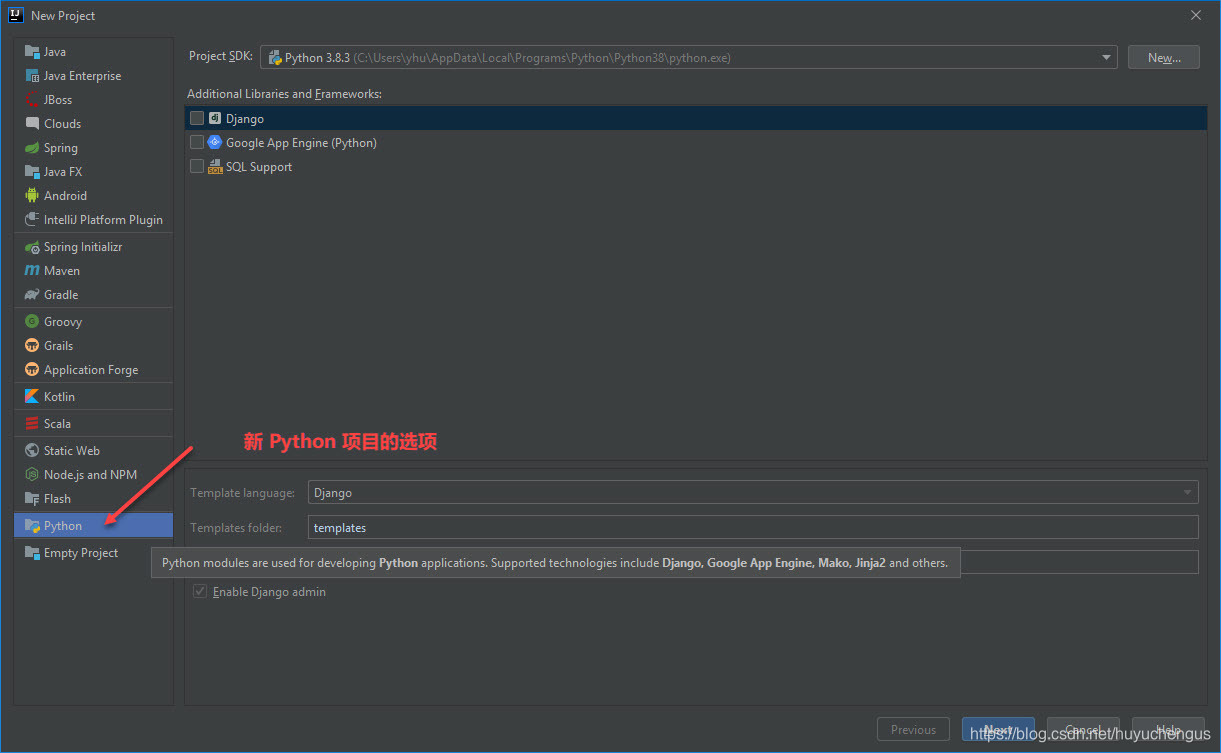
Task: Click the Node.js and NPM icon
Action: click(x=32, y=475)
